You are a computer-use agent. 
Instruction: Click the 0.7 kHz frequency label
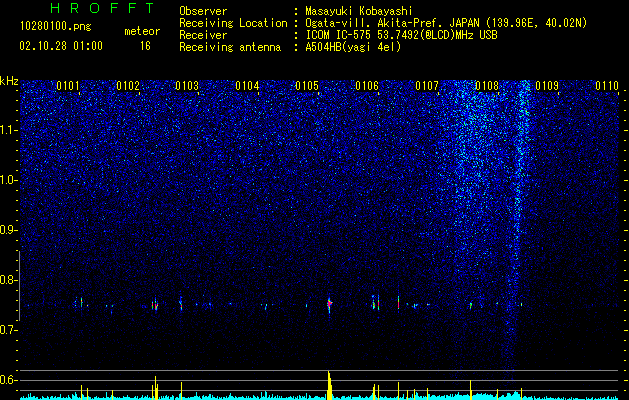click(x=8, y=330)
